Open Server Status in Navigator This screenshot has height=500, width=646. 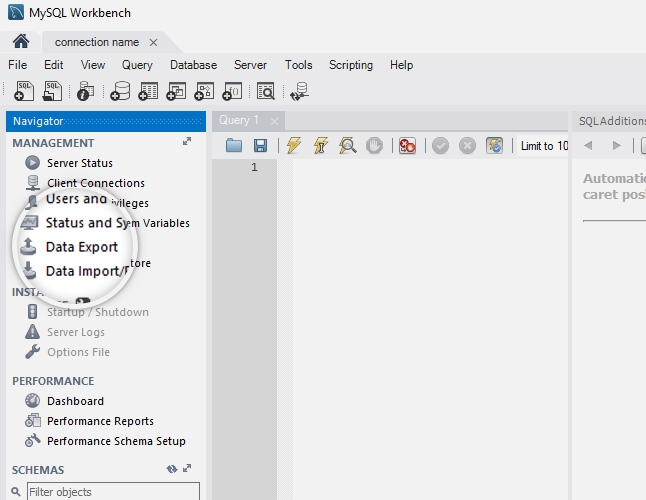[x=80, y=163]
